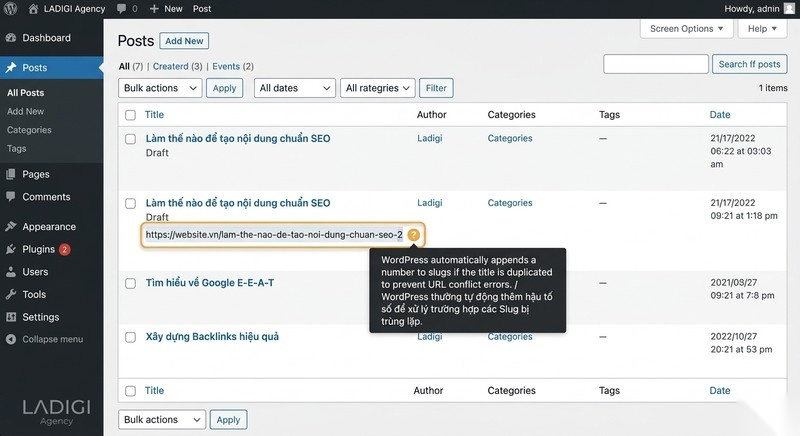The height and width of the screenshot is (436, 800).
Task: Click the Plugins plug icon
Action: (x=11, y=249)
